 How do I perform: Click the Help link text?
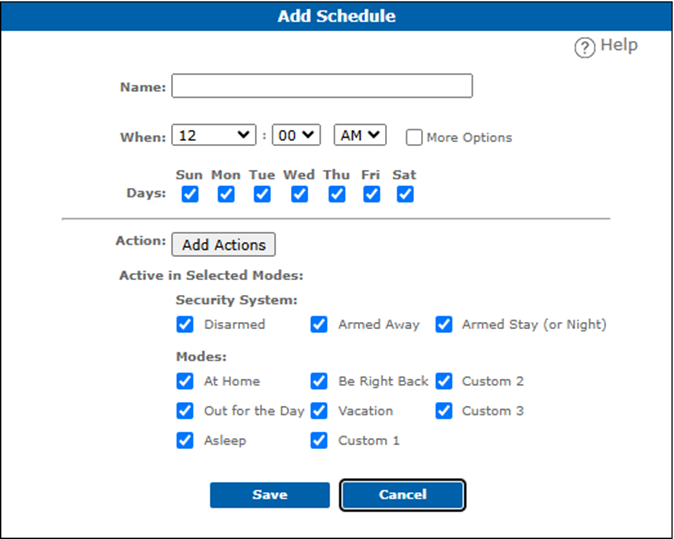pyautogui.click(x=619, y=45)
